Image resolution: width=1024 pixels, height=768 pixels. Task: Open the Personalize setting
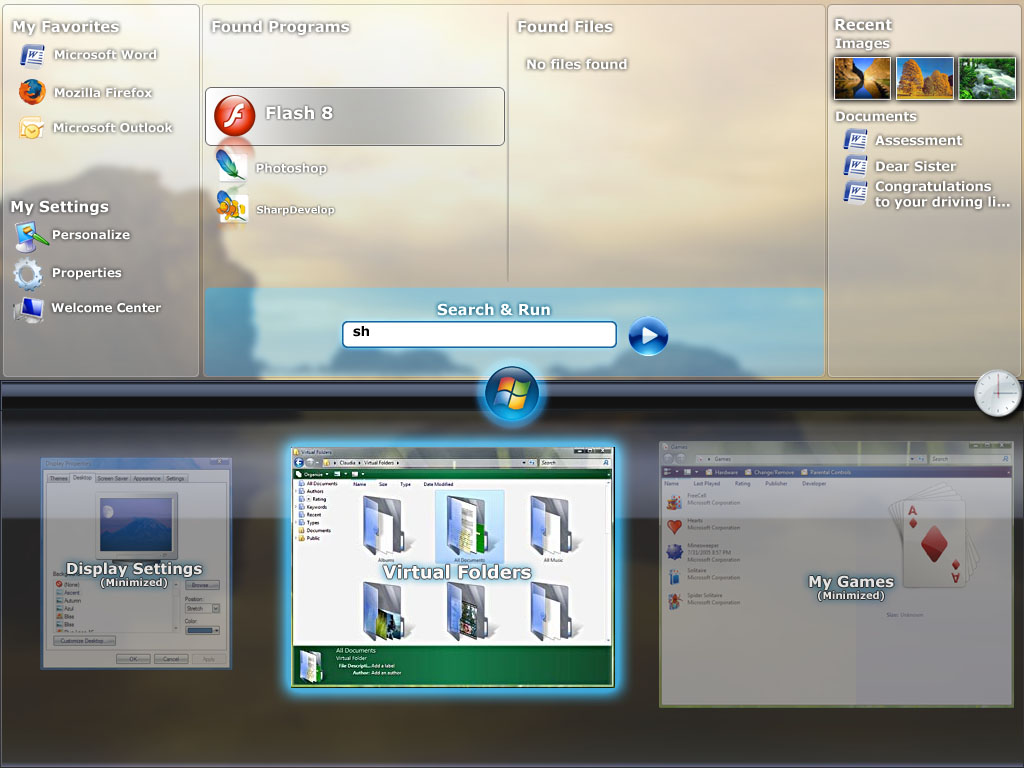pos(72,235)
